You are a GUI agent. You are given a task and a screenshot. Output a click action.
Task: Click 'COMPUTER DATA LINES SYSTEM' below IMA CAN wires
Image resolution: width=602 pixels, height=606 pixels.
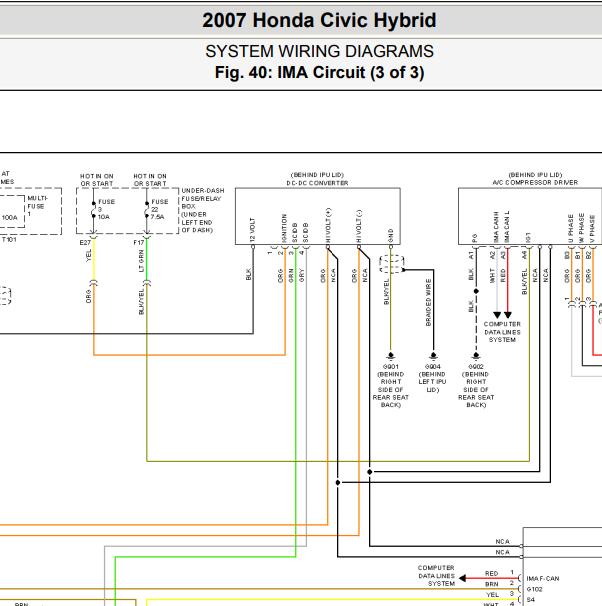click(502, 332)
